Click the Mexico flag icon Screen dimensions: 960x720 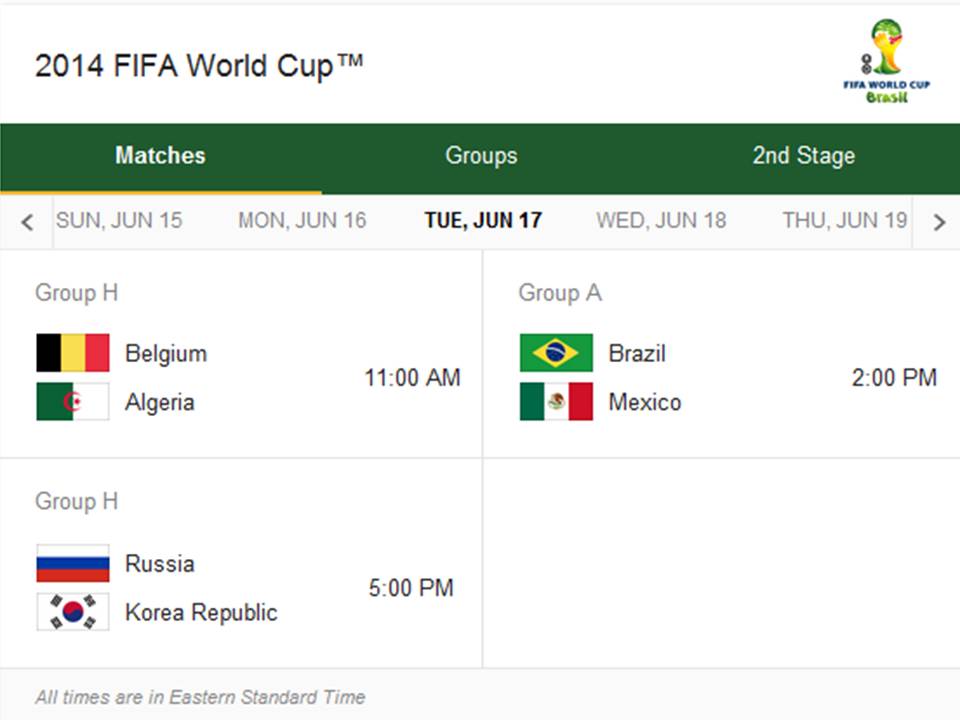tap(556, 402)
